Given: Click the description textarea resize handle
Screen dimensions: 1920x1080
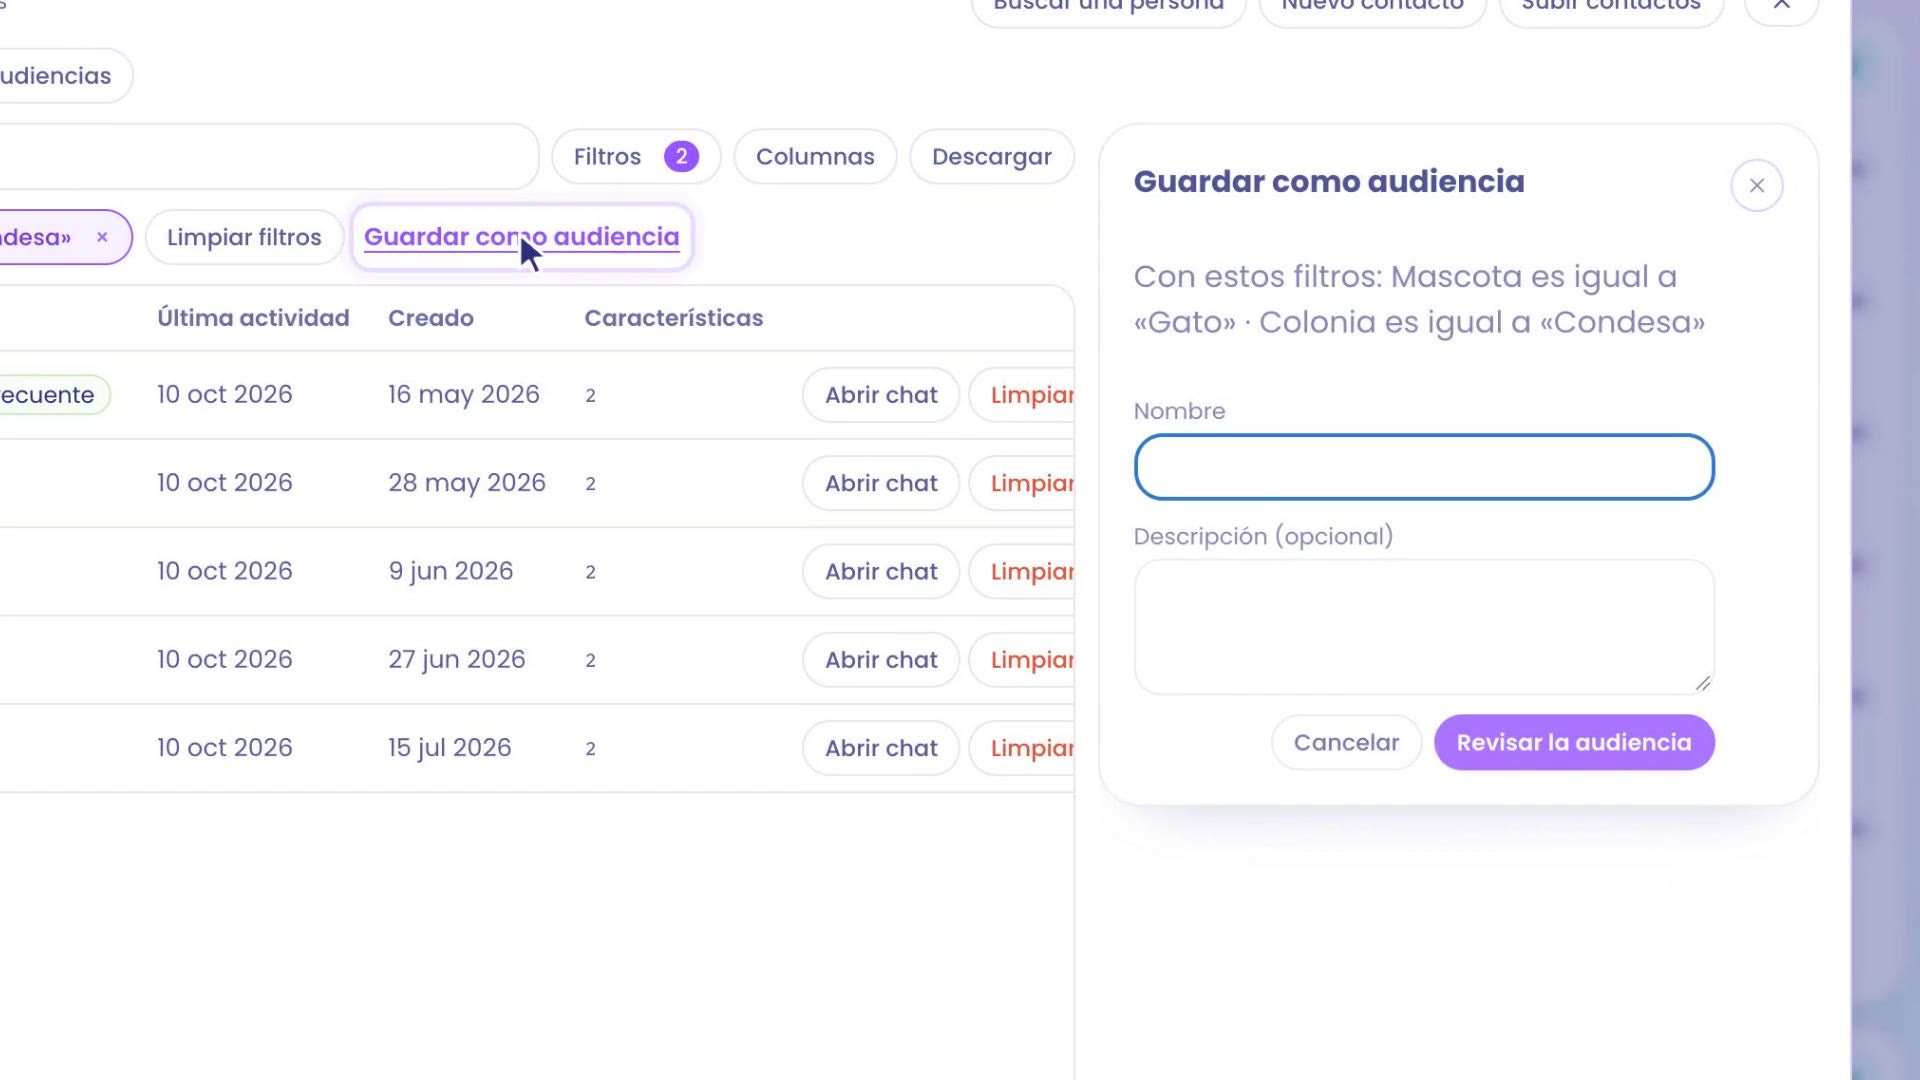Looking at the screenshot, I should coord(1703,683).
